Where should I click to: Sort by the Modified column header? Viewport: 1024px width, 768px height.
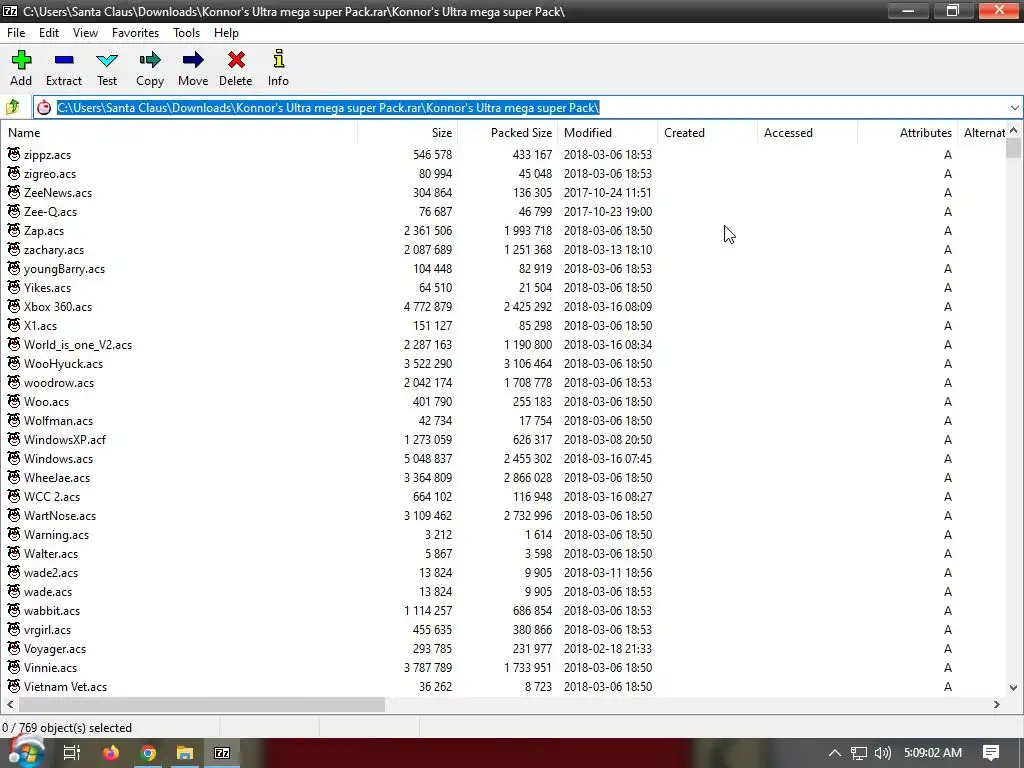(x=607, y=133)
